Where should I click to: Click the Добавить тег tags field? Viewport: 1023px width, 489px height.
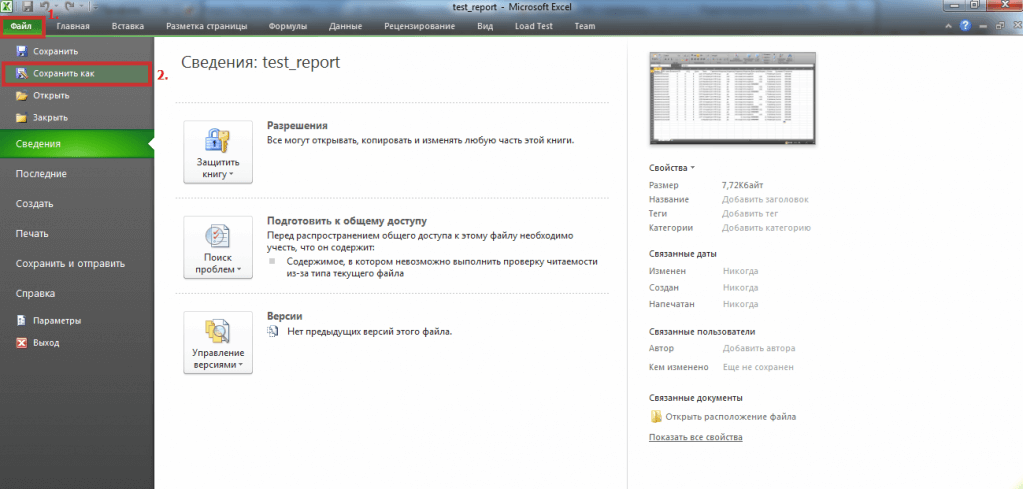[x=750, y=214]
